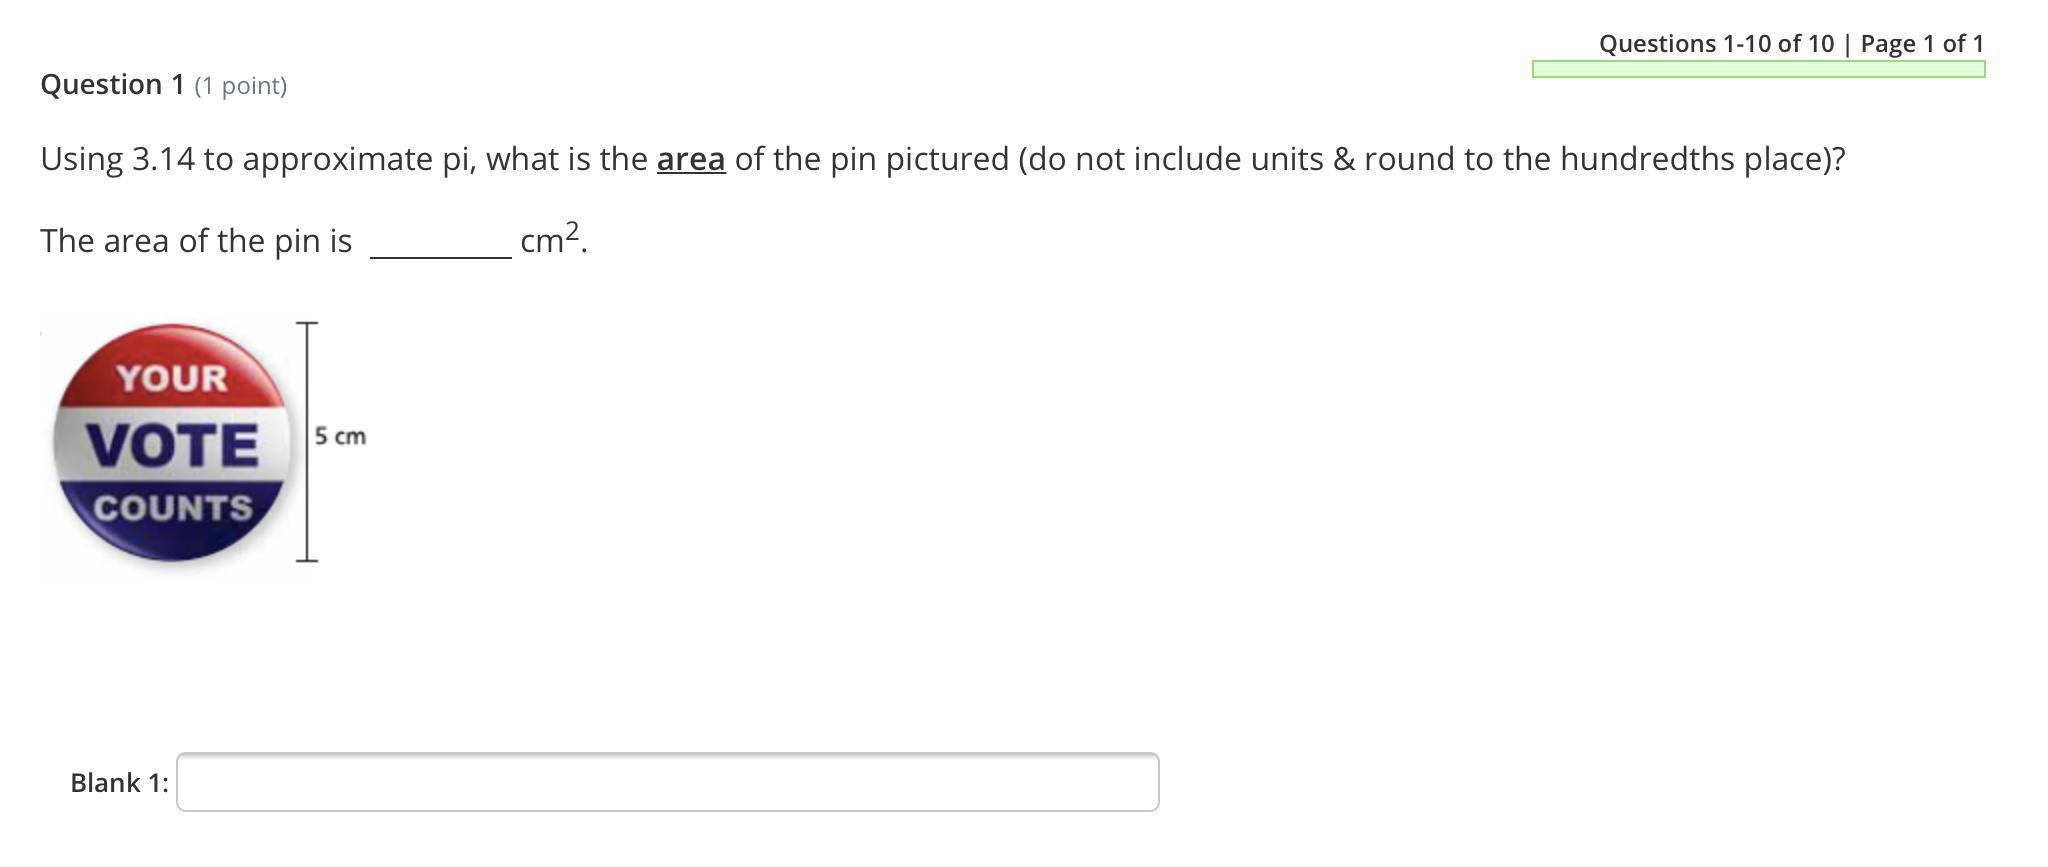Click the word VOTE on the pin
The image size is (2048, 867).
(172, 445)
